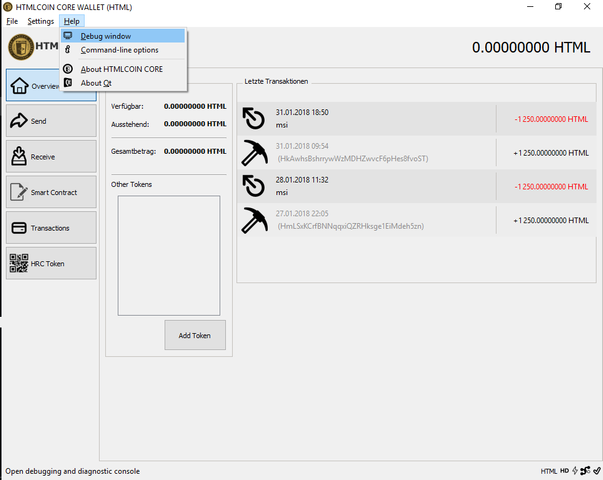603x480 pixels.
Task: Click the Overview house icon
Action: [x=19, y=85]
